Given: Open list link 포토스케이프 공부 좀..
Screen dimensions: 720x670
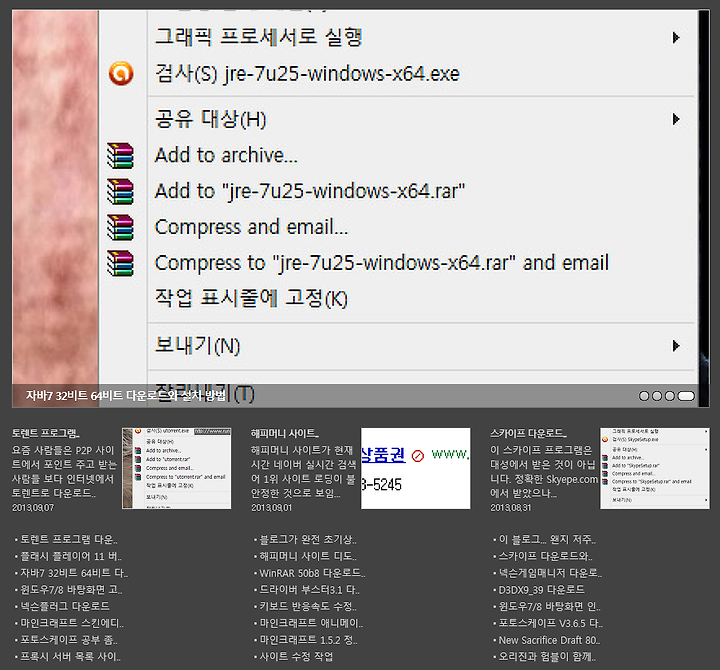Looking at the screenshot, I should coord(68,640).
